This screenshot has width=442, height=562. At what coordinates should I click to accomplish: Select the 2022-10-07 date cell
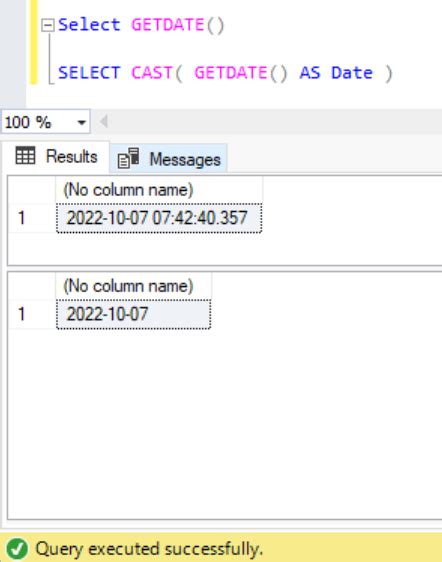pos(133,314)
